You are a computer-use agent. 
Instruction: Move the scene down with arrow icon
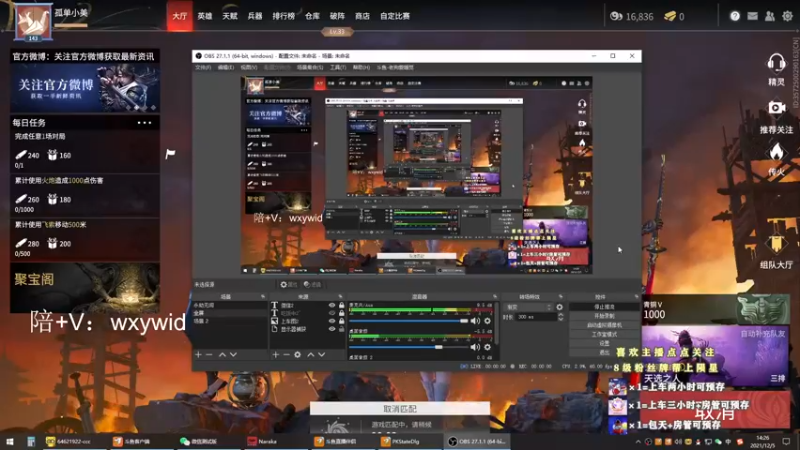(x=233, y=355)
